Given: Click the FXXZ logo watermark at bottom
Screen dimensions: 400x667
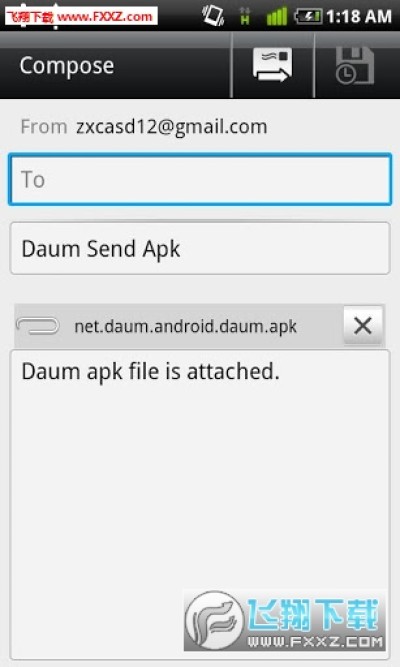Looking at the screenshot, I should tap(284, 620).
